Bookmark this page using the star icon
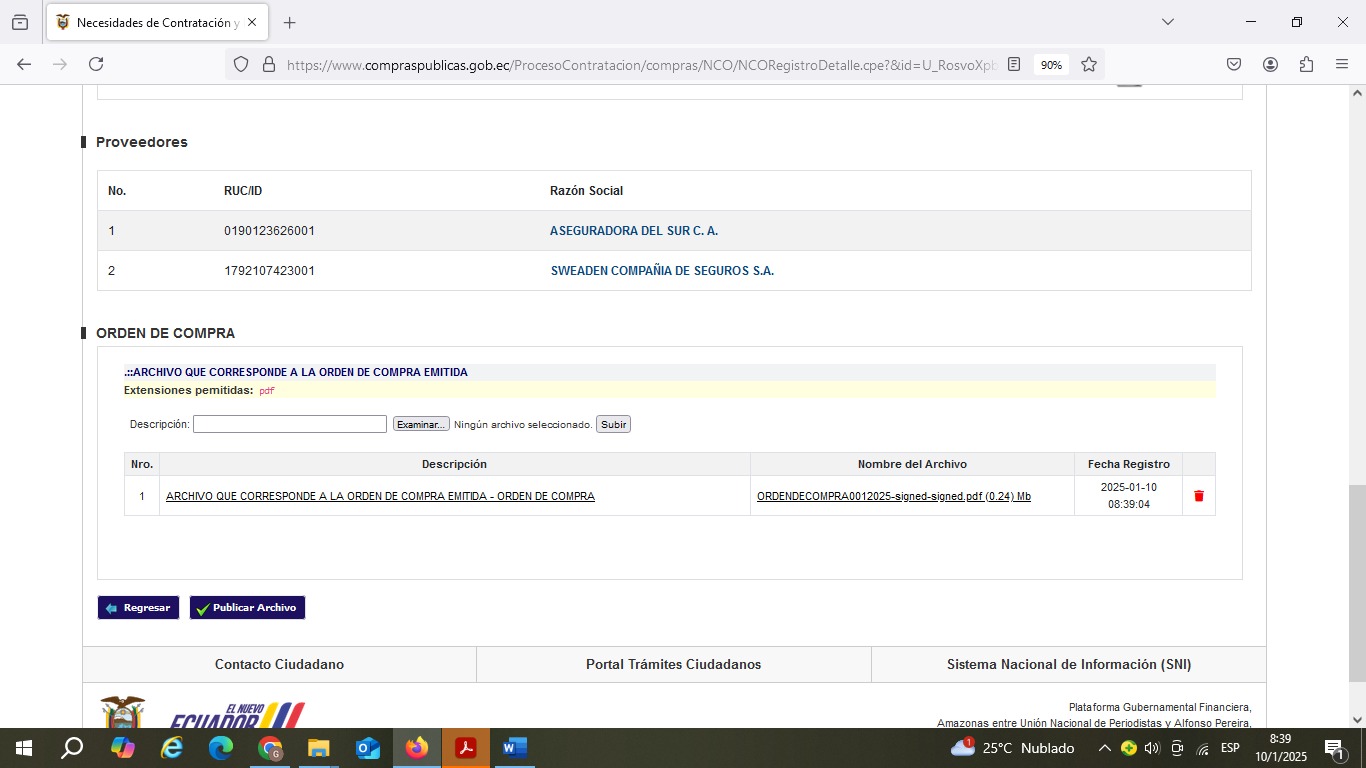Image resolution: width=1366 pixels, height=768 pixels. click(x=1089, y=64)
